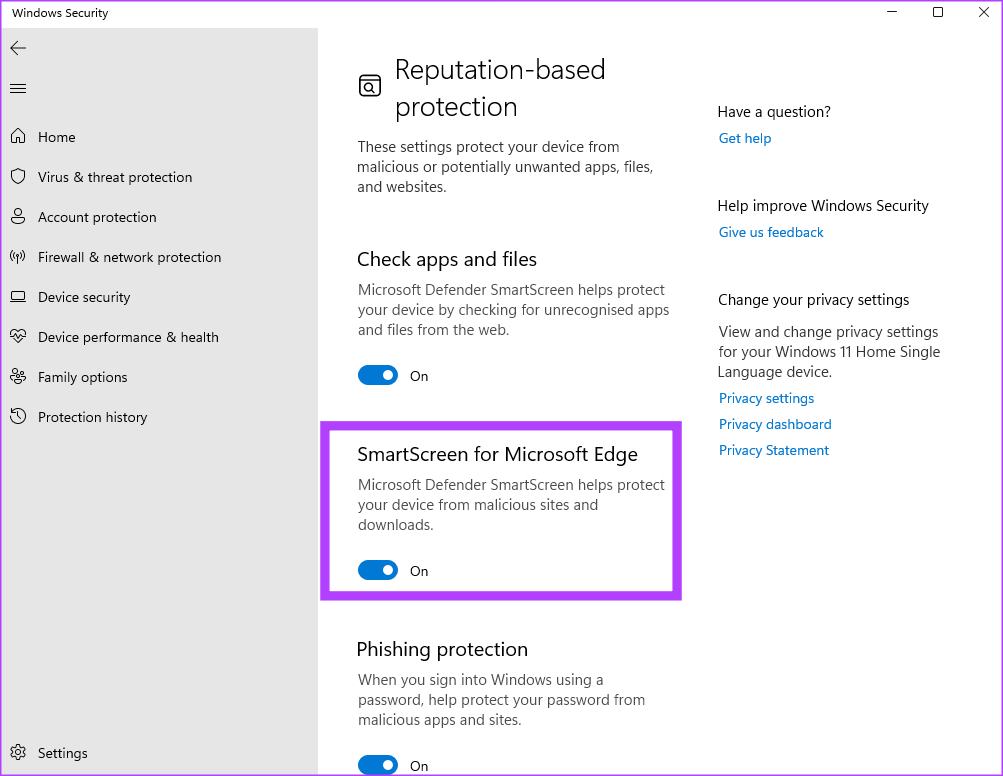Click Change your privacy settings heading
Image resolution: width=1003 pixels, height=776 pixels.
[x=813, y=300]
